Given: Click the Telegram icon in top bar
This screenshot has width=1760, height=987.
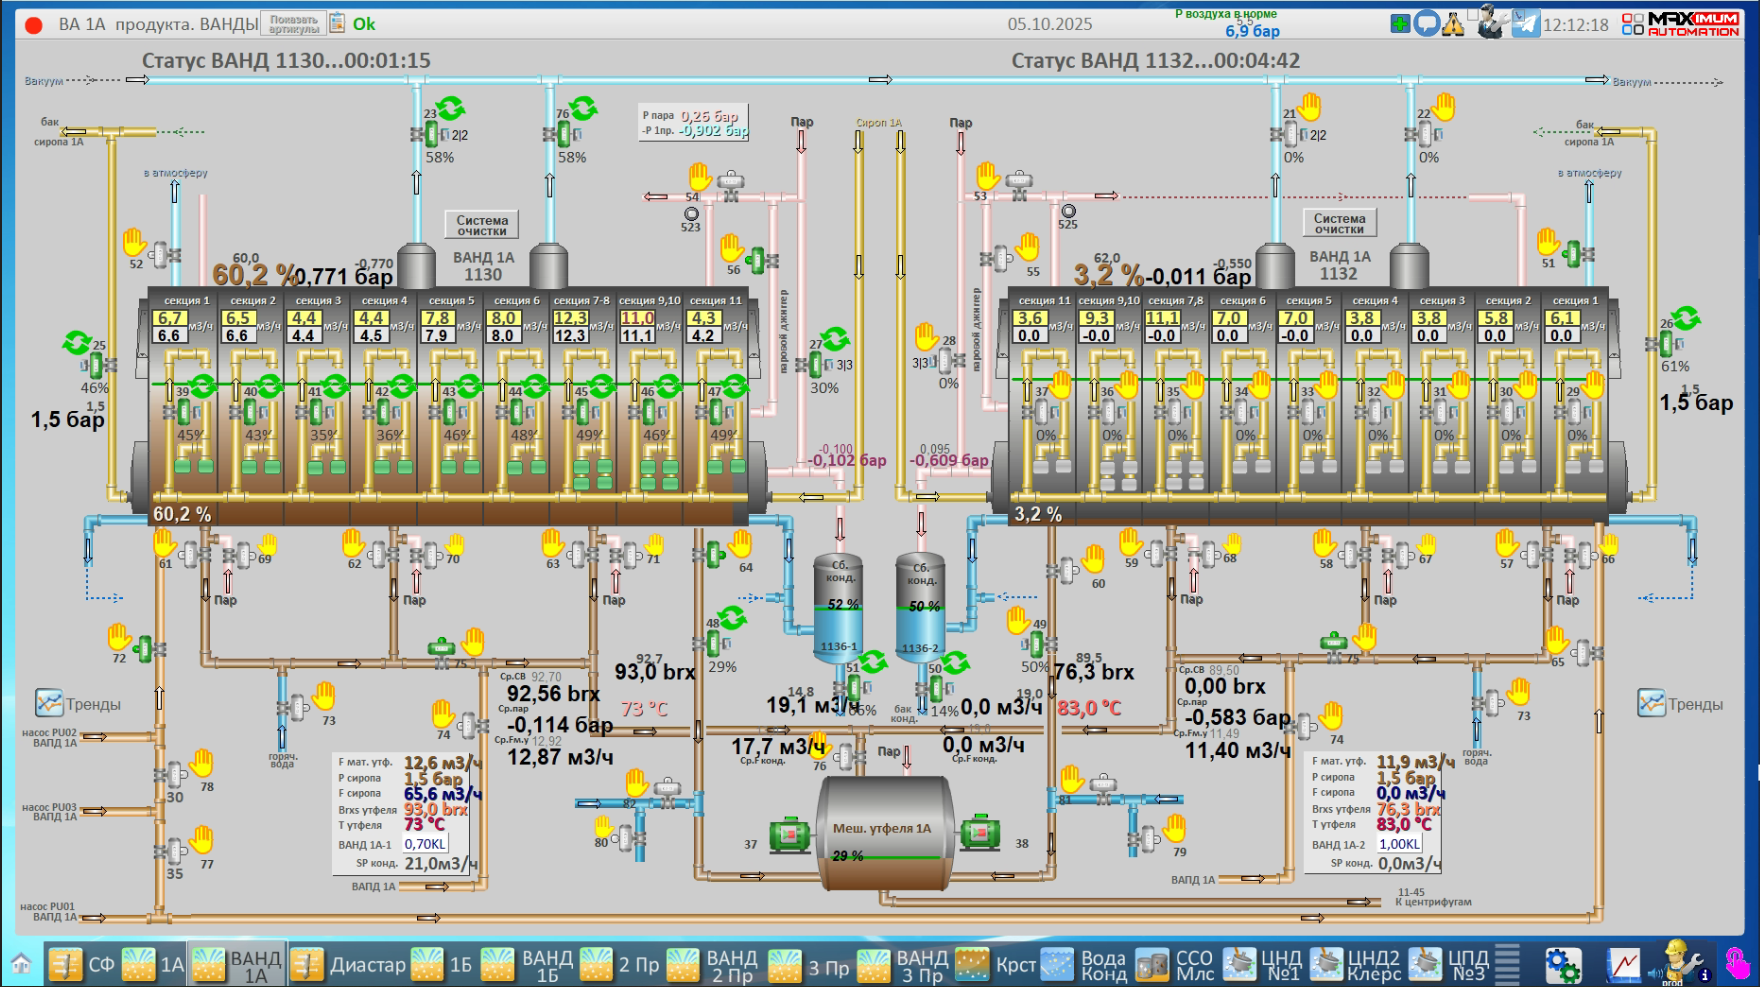Looking at the screenshot, I should point(1525,24).
